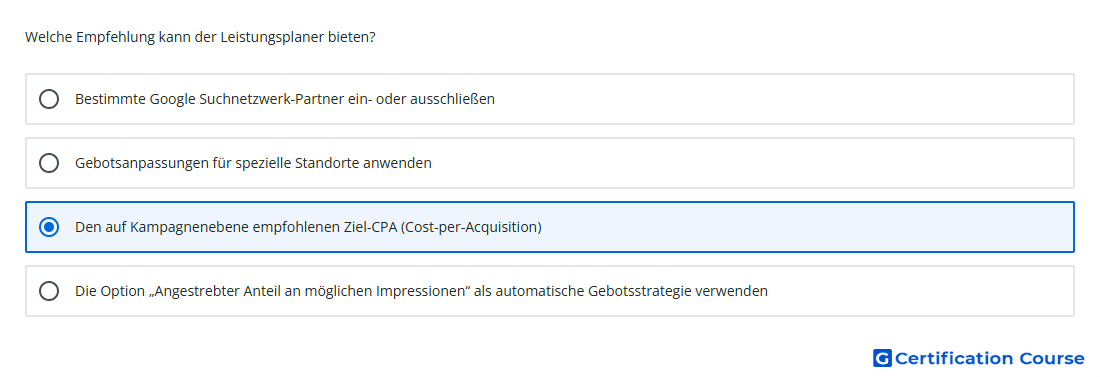Choose the Gebotsanpassungen für spezielle Standorte radio
Screen dimensions: 1100x377
[x=49, y=163]
